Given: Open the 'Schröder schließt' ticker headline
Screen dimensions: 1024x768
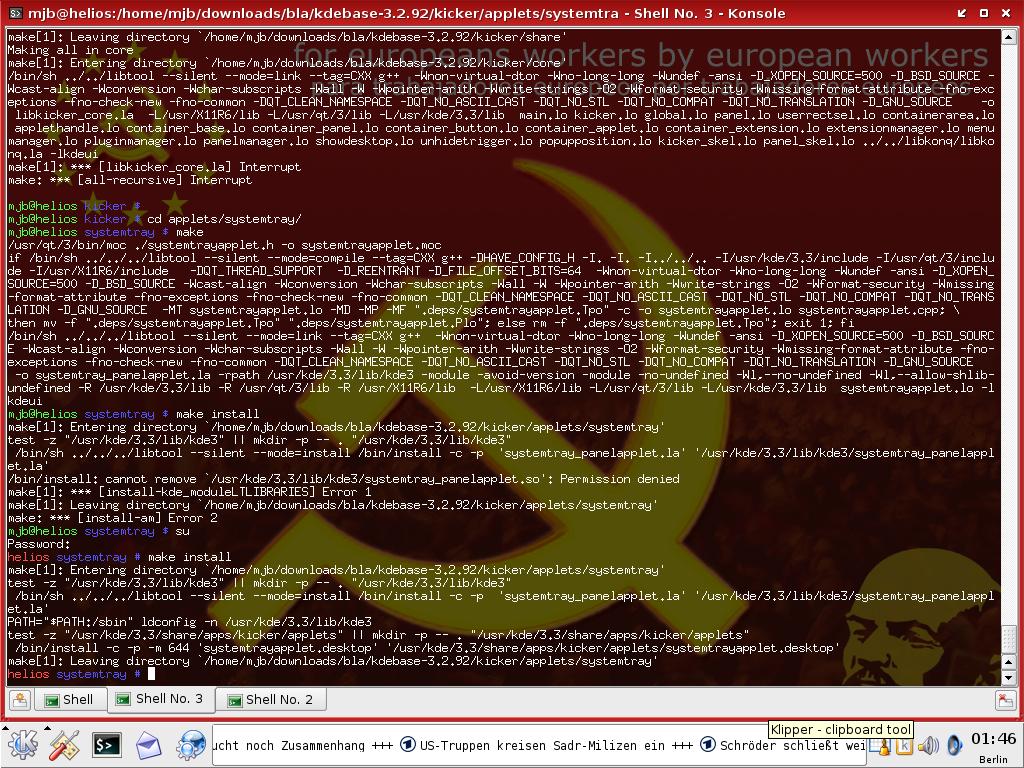Looking at the screenshot, I should tap(782, 745).
